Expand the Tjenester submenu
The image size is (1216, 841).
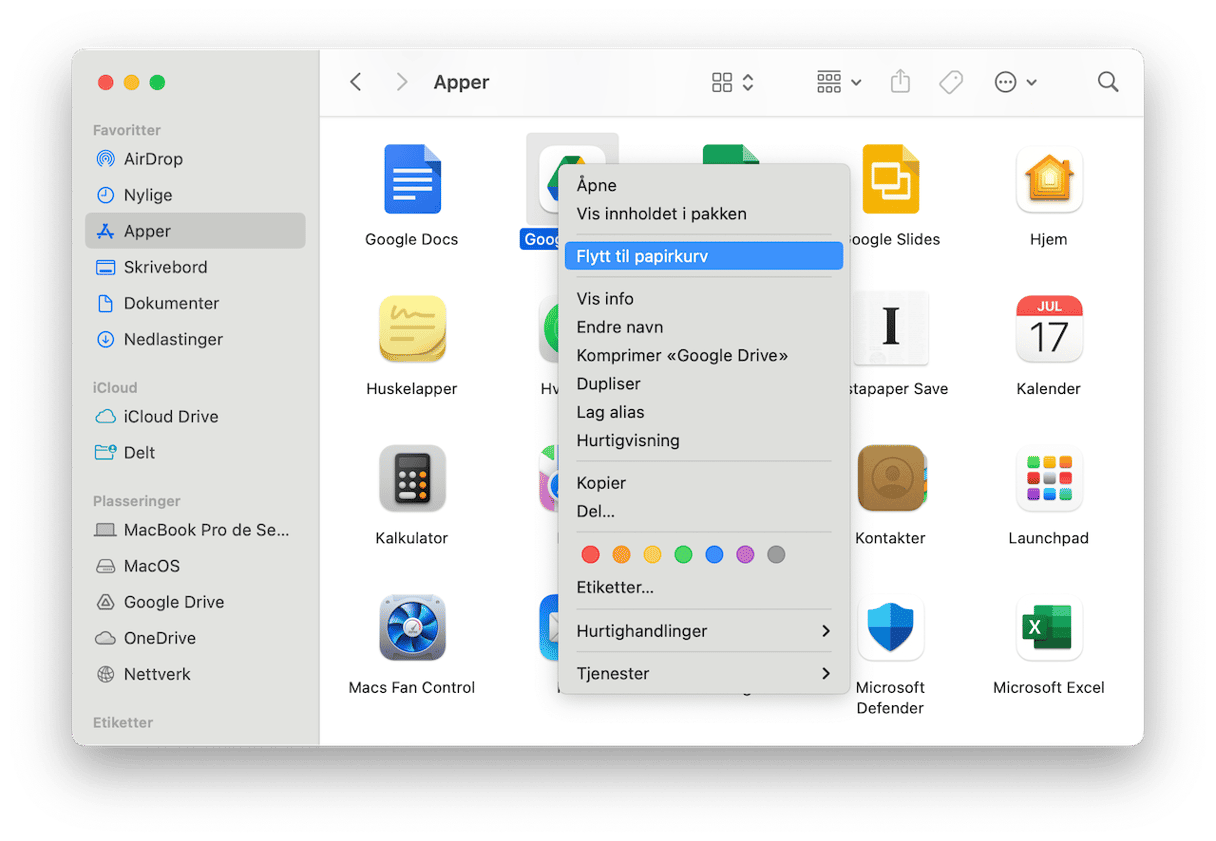click(704, 674)
